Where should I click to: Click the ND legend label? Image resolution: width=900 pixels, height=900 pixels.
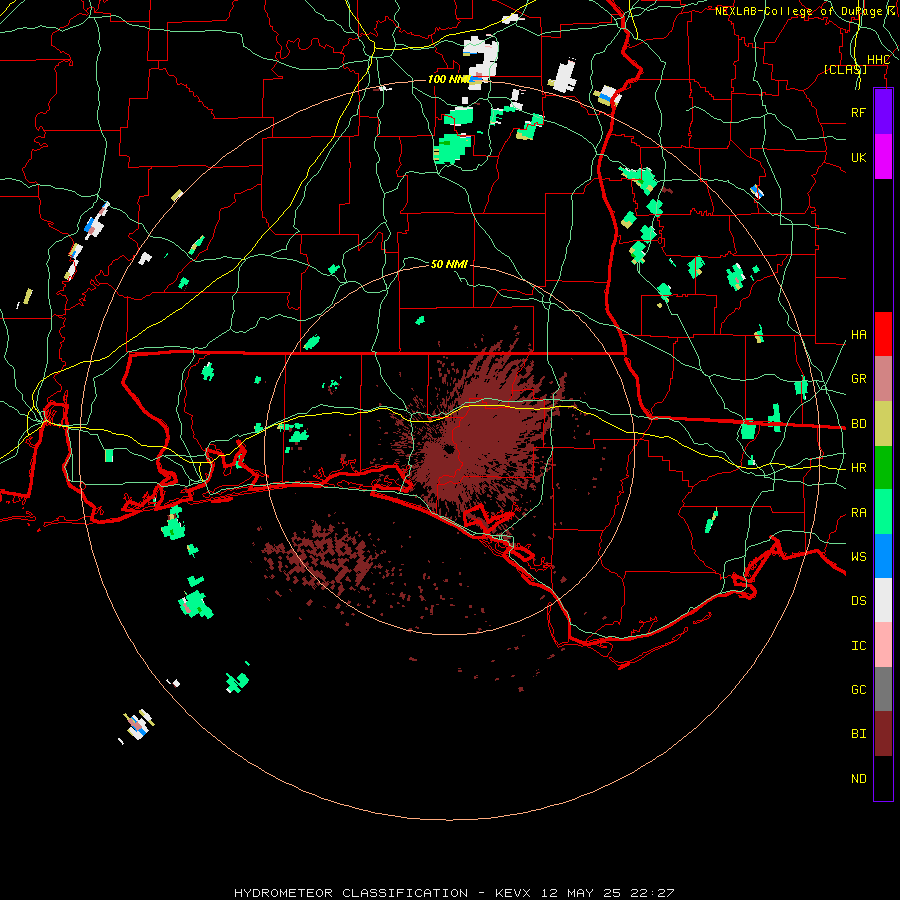[x=858, y=779]
